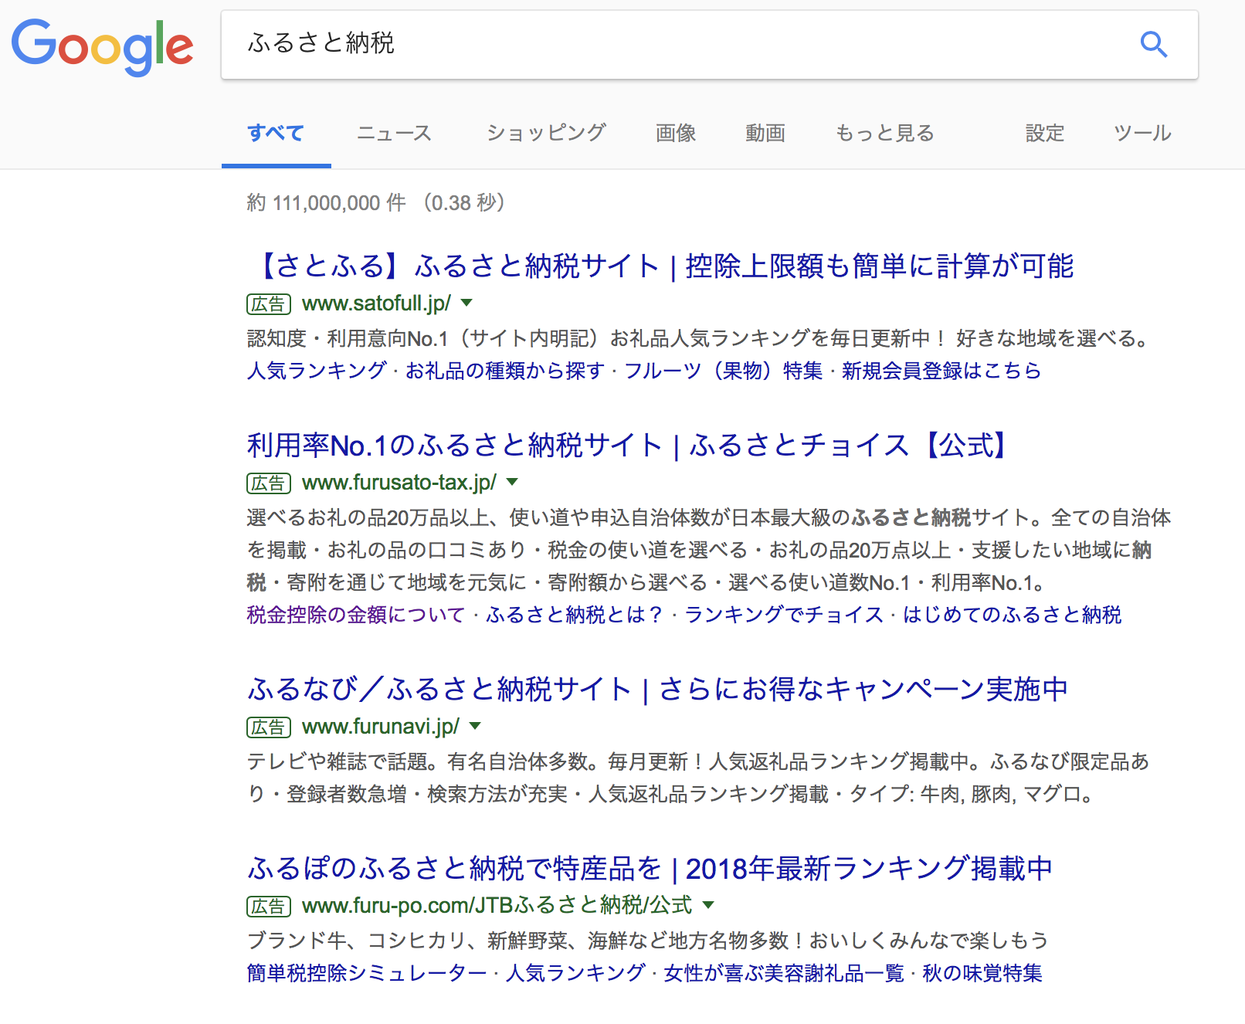This screenshot has height=1024, width=1245.
Task: Click the 広告 badge next to www.furunavi.jp
Action: [x=268, y=727]
